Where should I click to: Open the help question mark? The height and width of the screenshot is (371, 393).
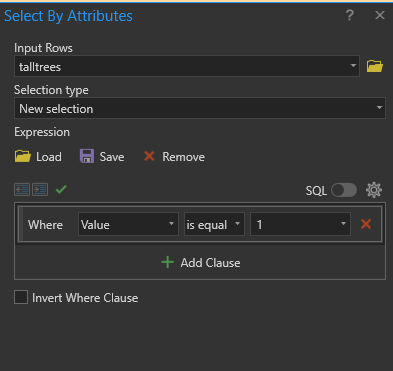(x=349, y=15)
